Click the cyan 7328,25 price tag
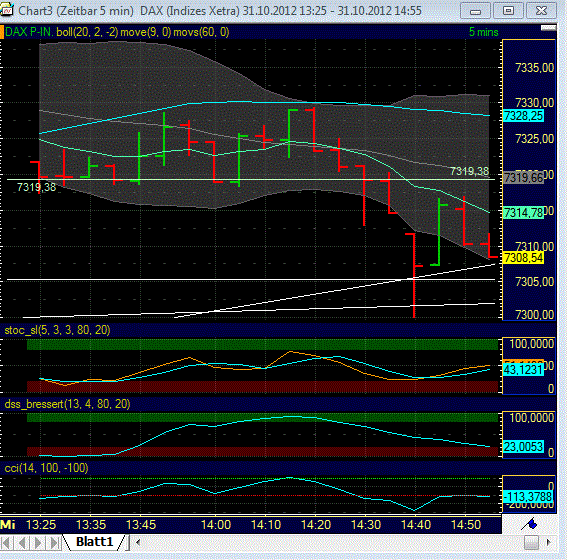This screenshot has height=560, width=567. coord(524,116)
